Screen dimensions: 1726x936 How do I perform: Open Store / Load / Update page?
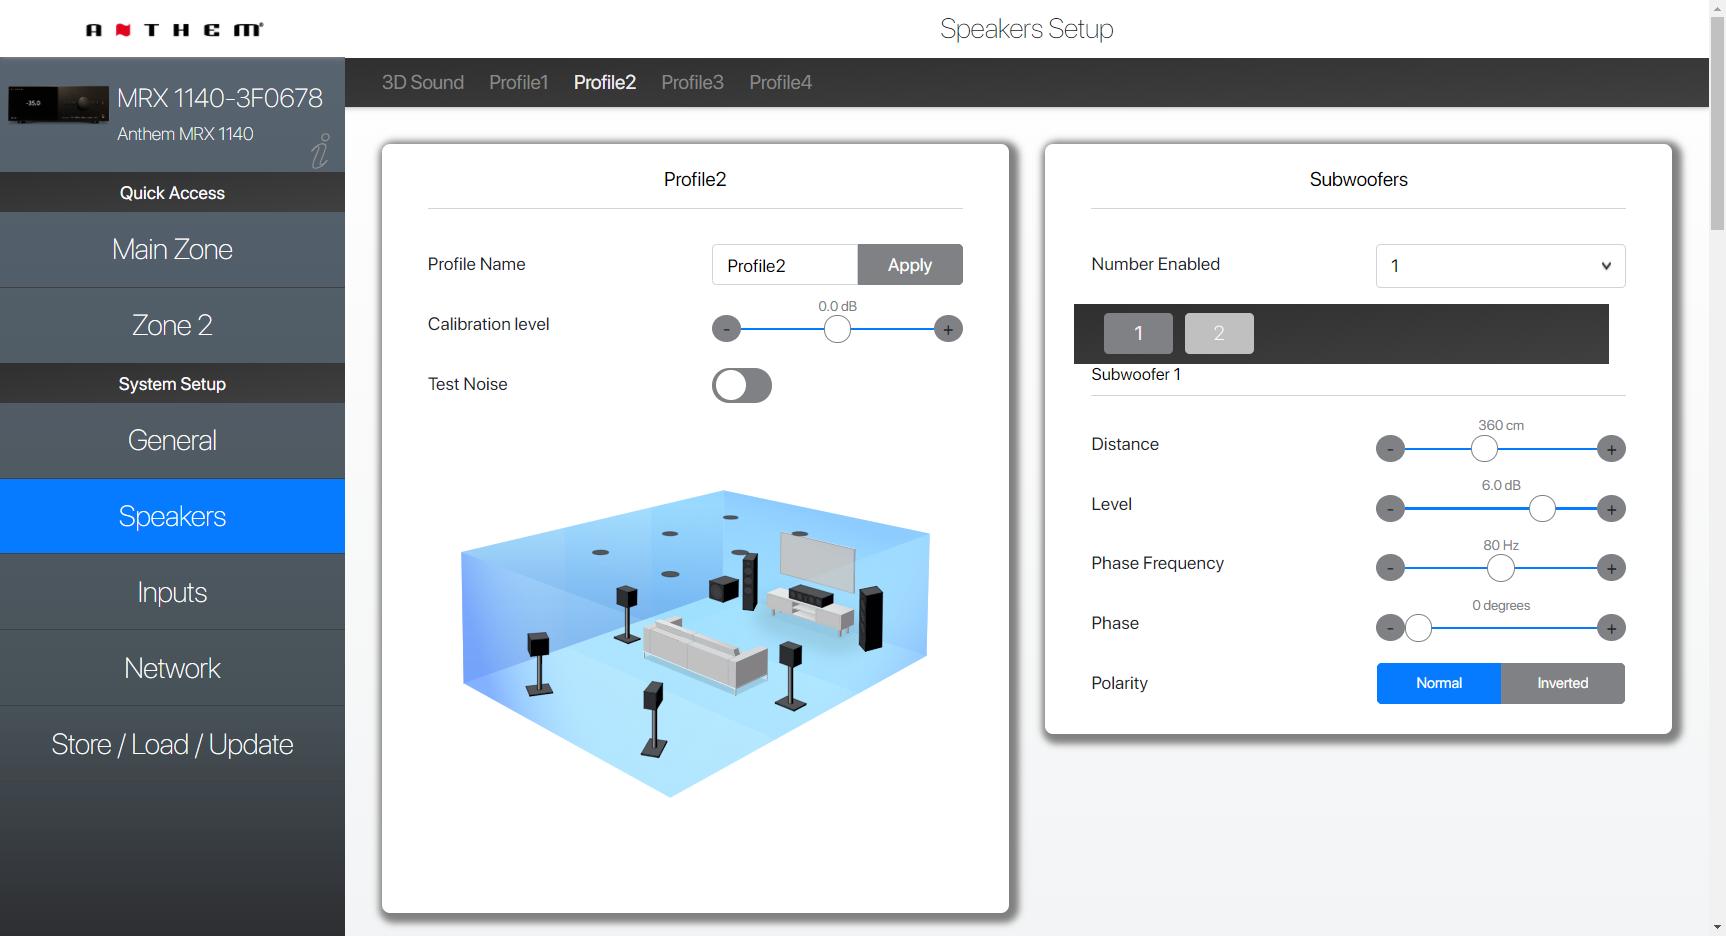point(172,744)
